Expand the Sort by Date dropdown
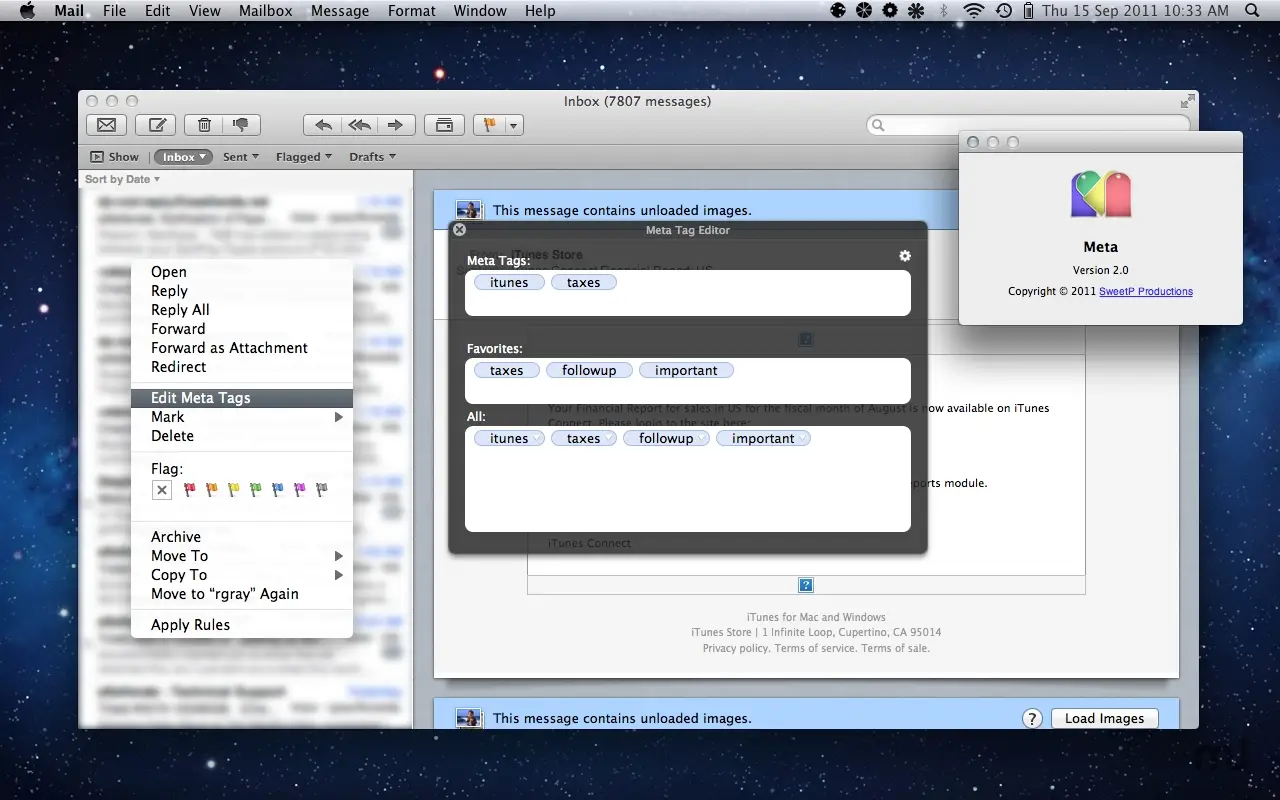 pos(123,179)
